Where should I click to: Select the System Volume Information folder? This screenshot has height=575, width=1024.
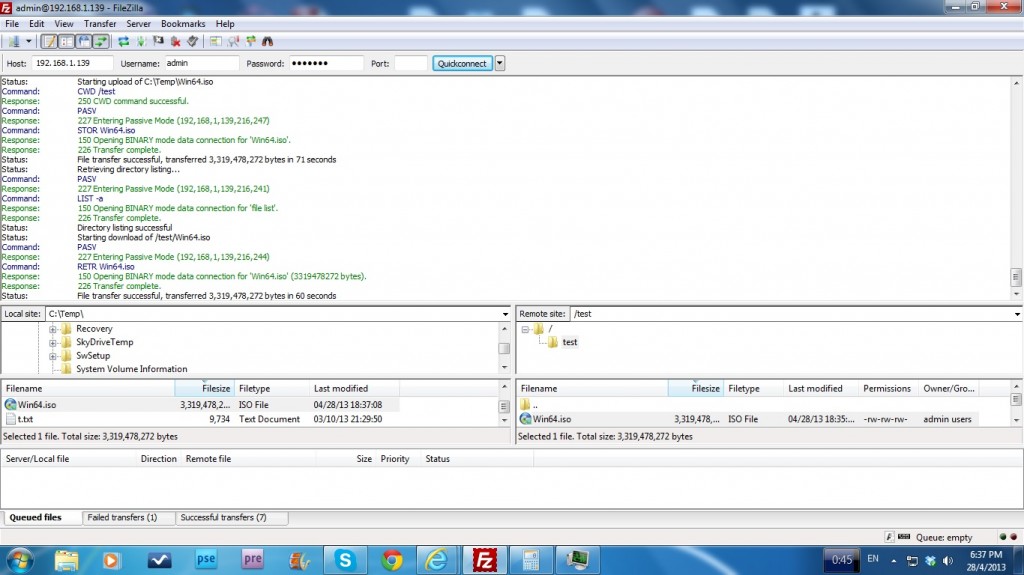click(131, 369)
